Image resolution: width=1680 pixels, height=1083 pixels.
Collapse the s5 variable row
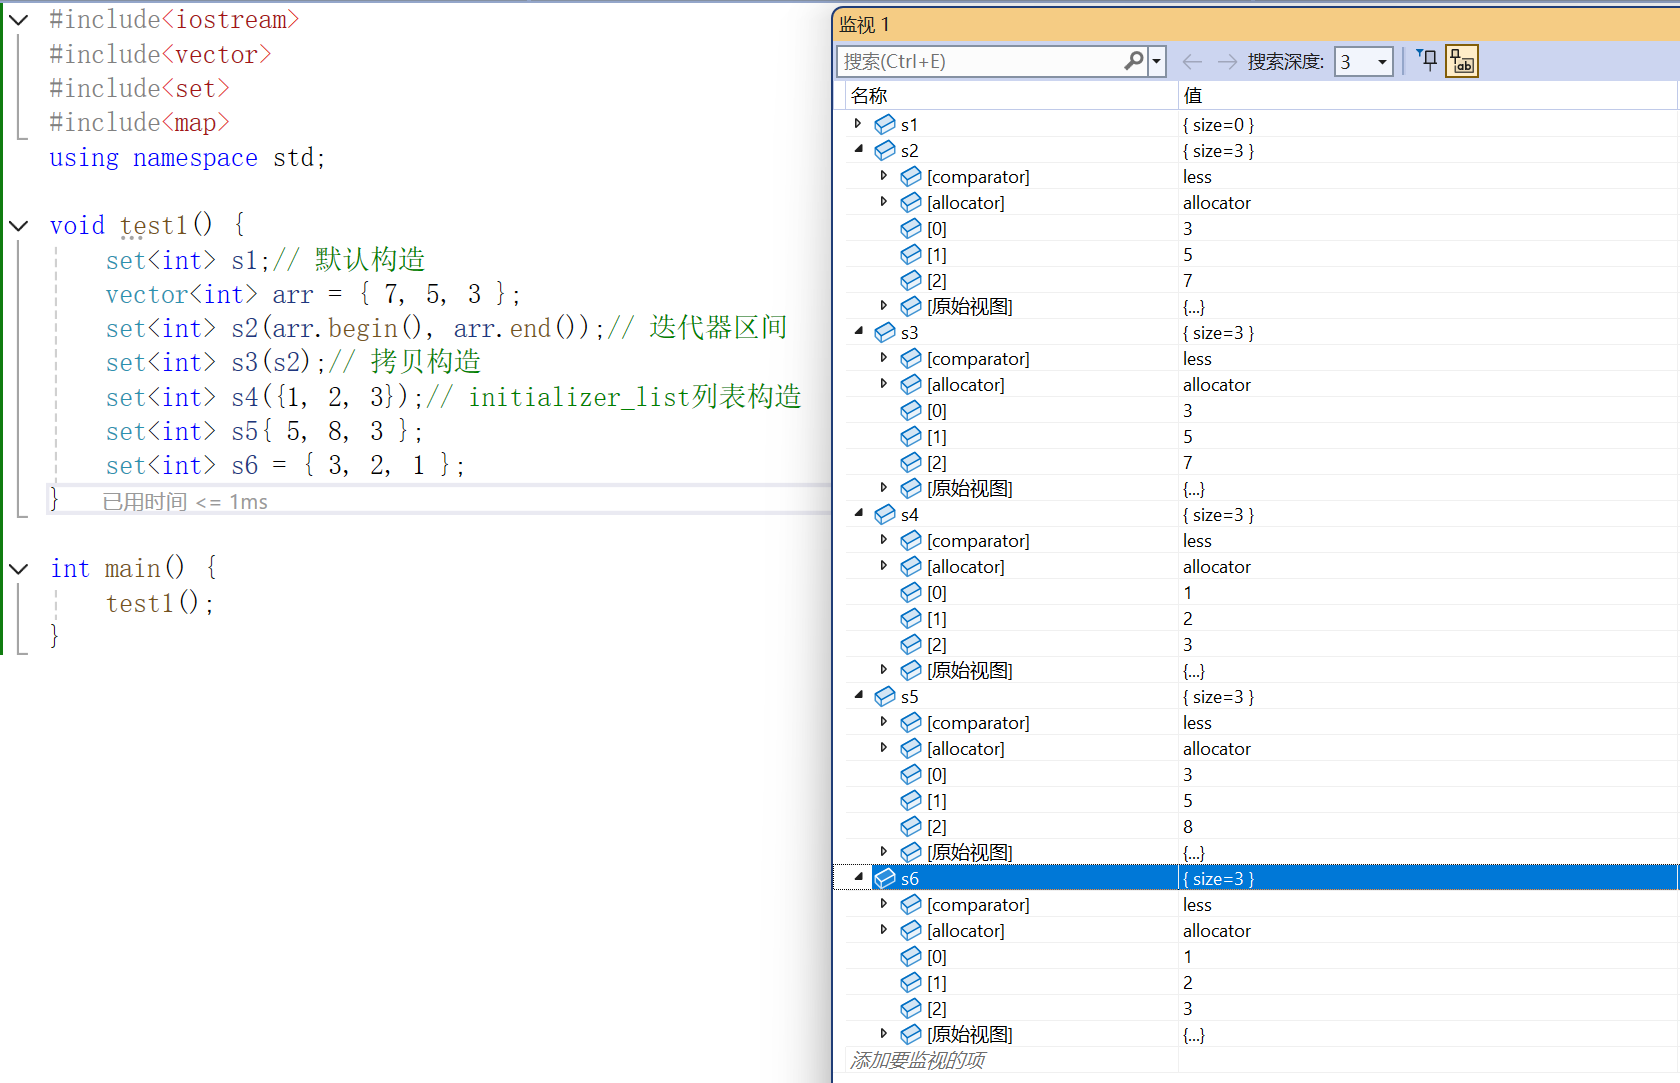pos(858,696)
